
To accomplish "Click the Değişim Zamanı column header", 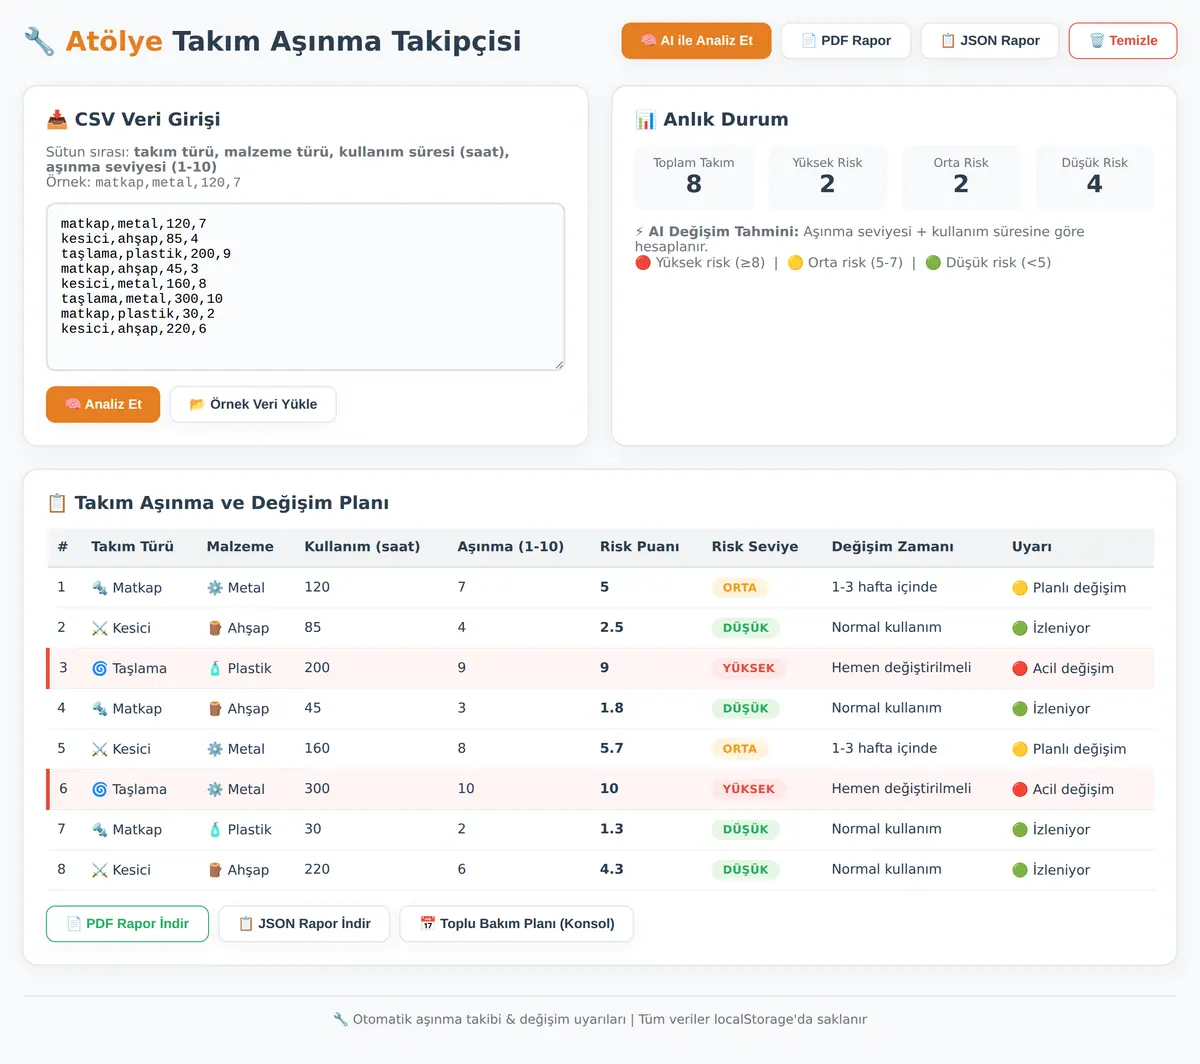I will pyautogui.click(x=892, y=547).
